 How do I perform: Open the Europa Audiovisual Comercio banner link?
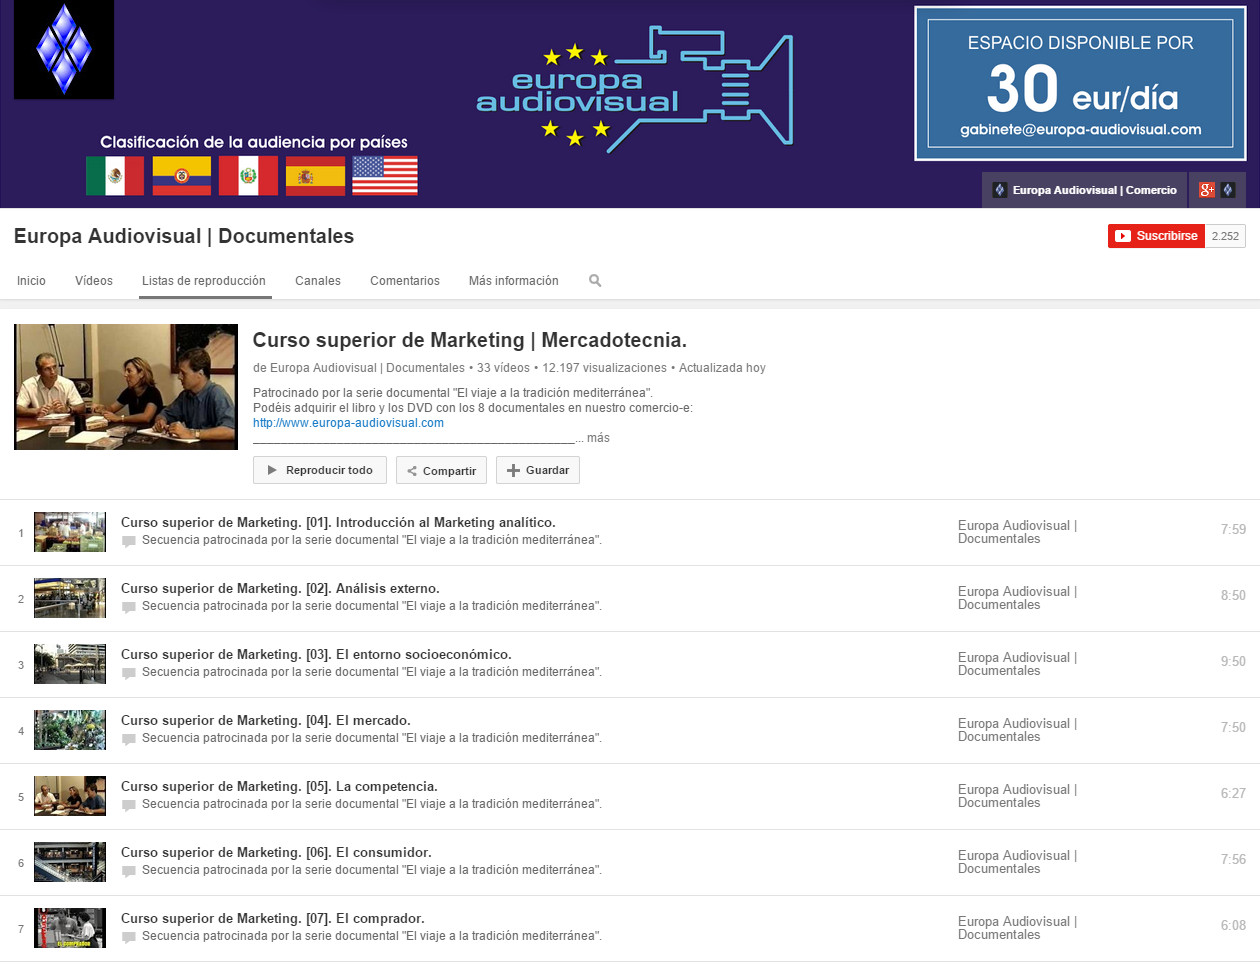coord(1084,190)
